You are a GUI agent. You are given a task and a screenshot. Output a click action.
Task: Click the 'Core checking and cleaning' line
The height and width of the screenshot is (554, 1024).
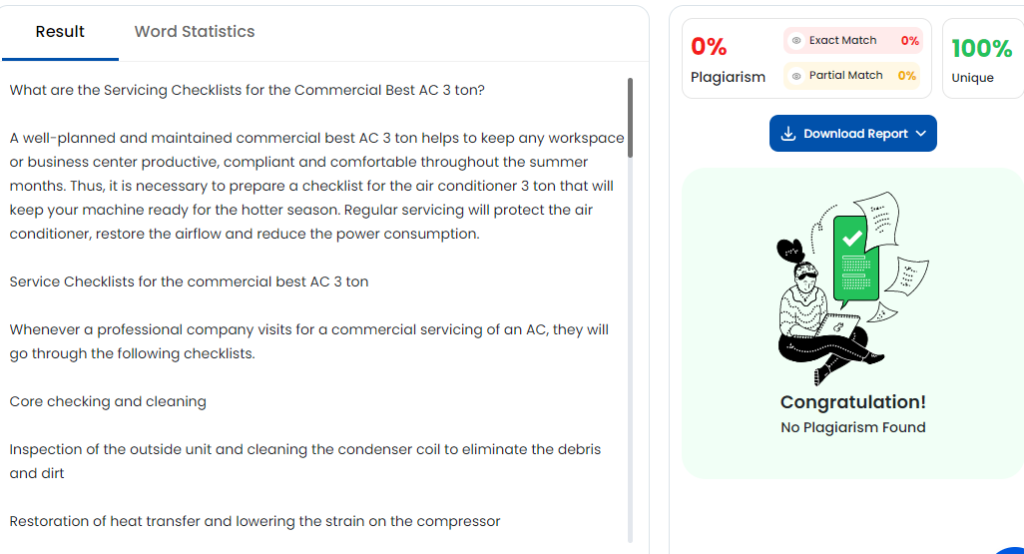coord(108,402)
